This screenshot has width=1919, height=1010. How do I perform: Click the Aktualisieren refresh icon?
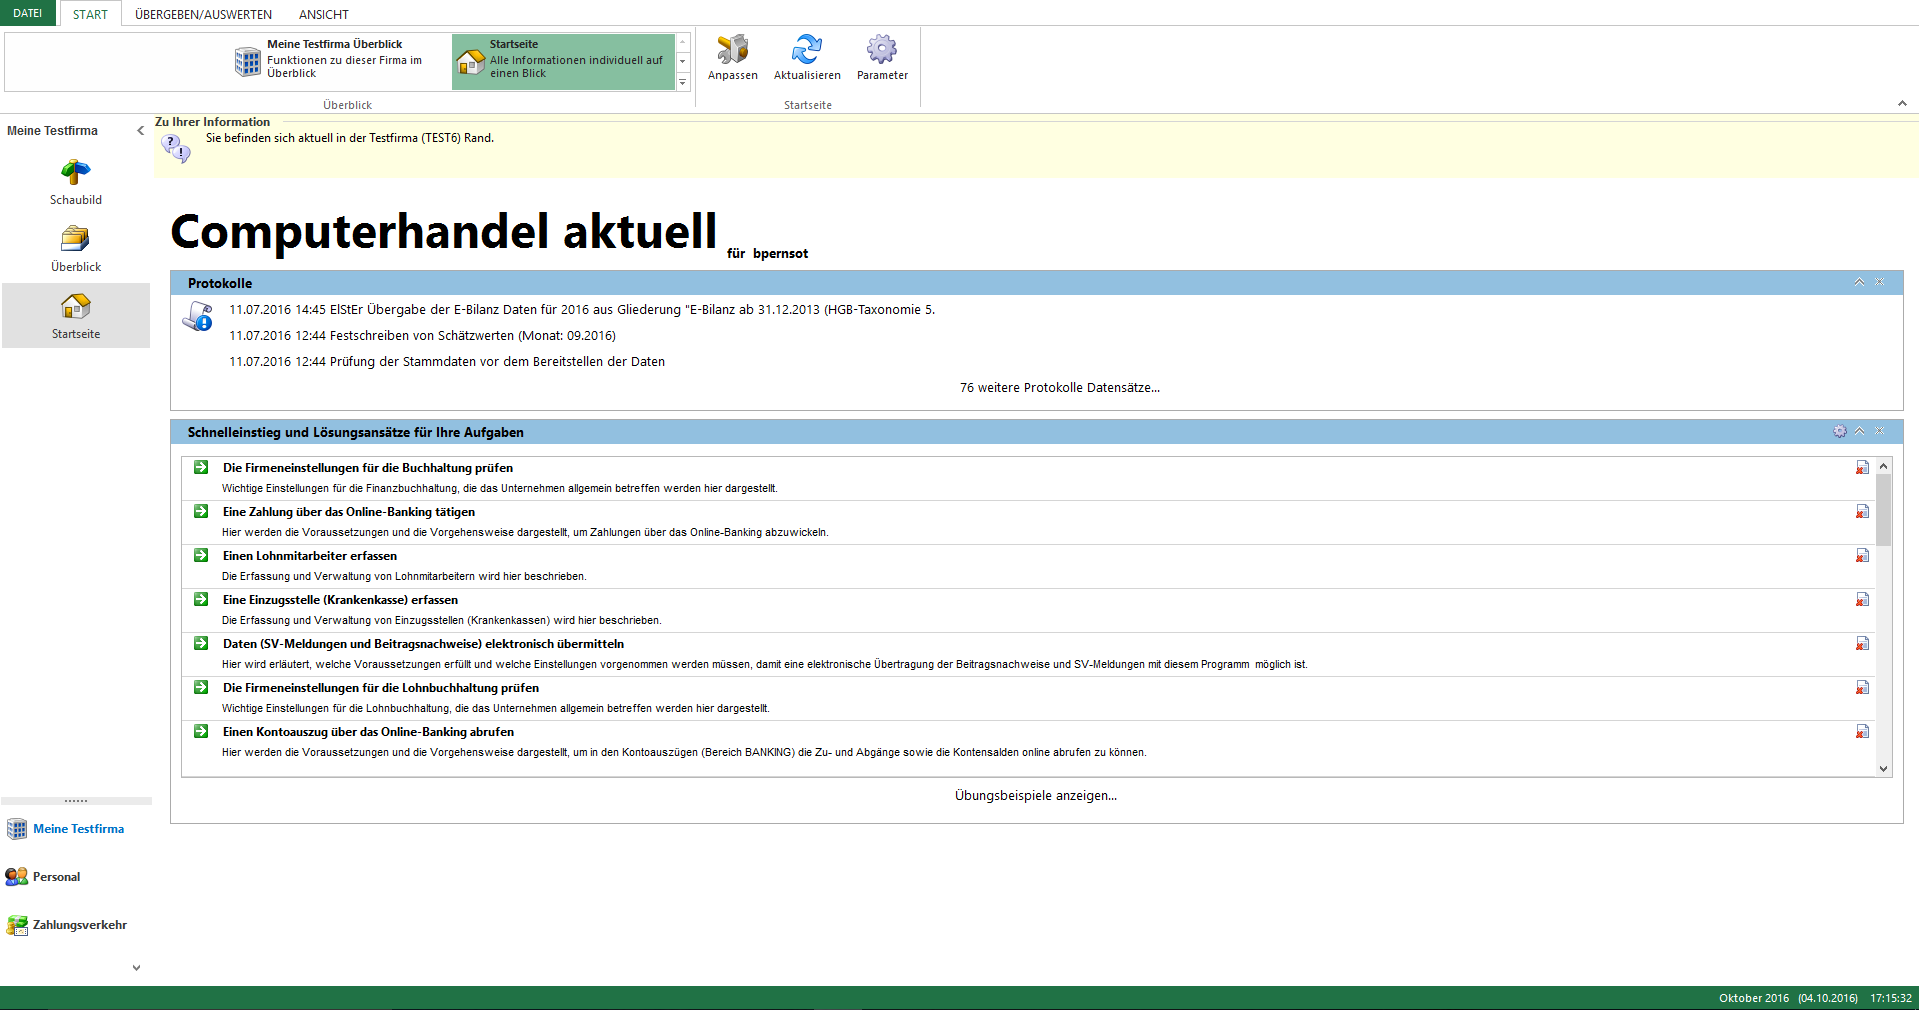(806, 50)
